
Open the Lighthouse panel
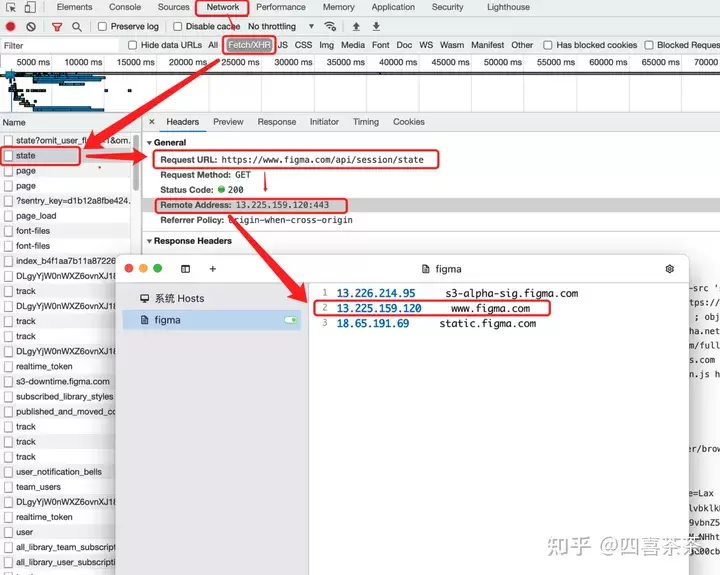pyautogui.click(x=508, y=7)
